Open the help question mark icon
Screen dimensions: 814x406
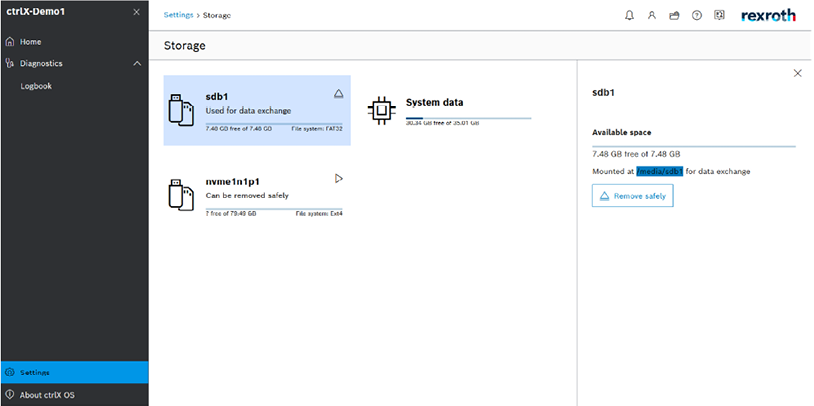pyautogui.click(x=697, y=16)
